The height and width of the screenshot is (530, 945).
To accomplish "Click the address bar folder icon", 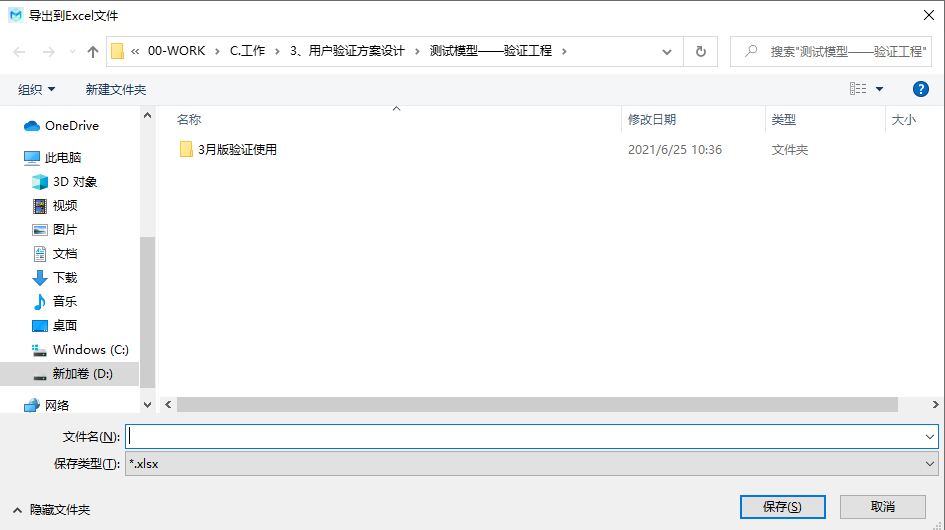I will pos(118,52).
